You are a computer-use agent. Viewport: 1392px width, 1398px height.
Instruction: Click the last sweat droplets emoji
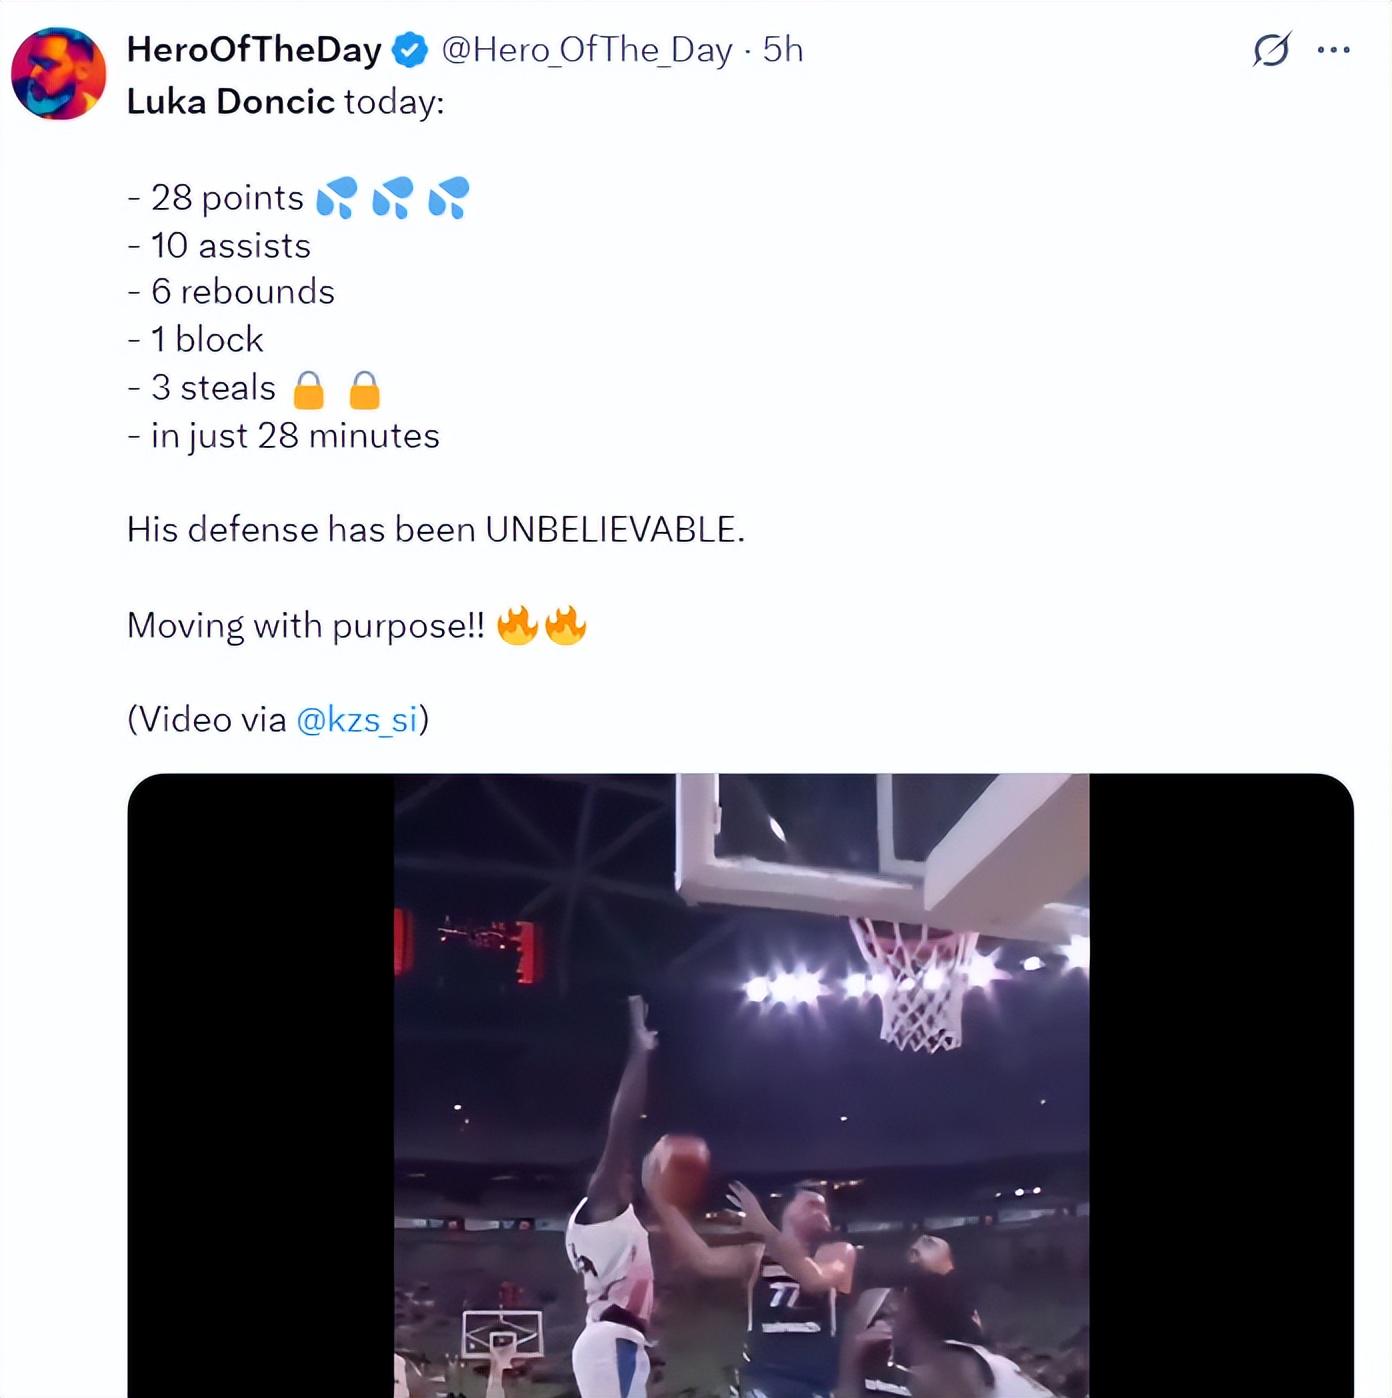pos(449,198)
